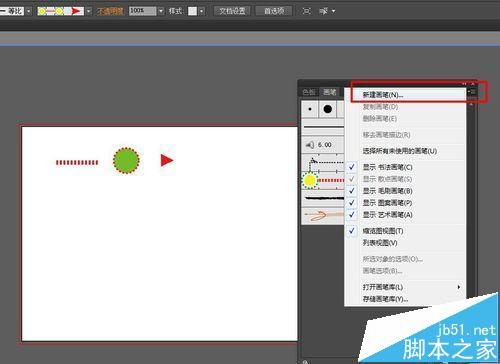Click the 100% opacity input field
Viewport: 500px width, 364px height.
pyautogui.click(x=142, y=11)
